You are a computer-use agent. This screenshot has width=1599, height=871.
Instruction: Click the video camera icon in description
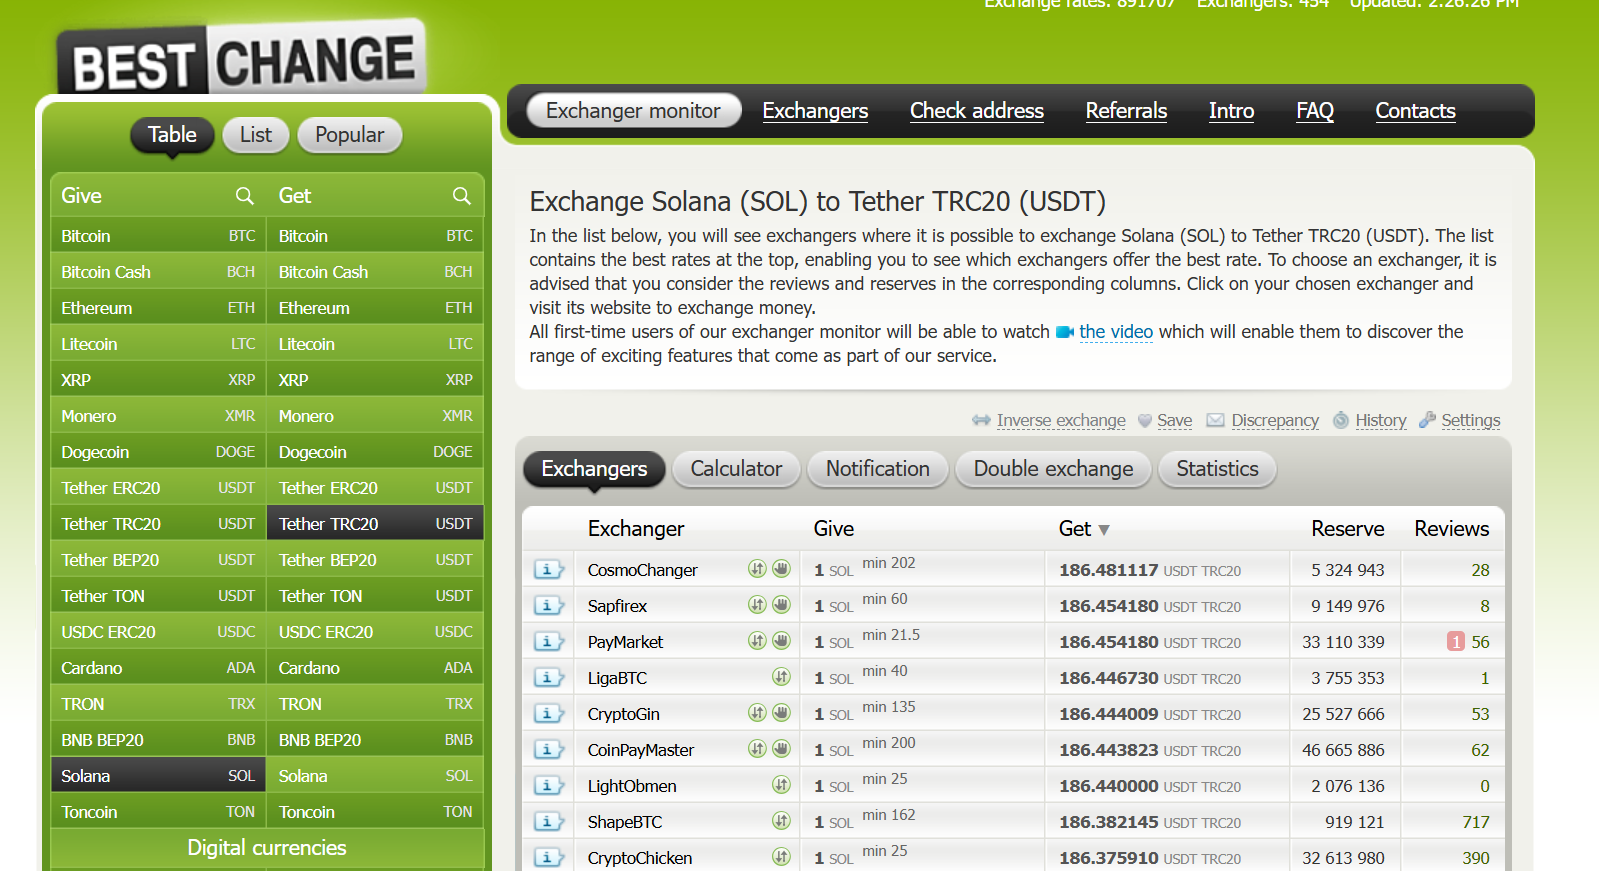[x=1064, y=332]
